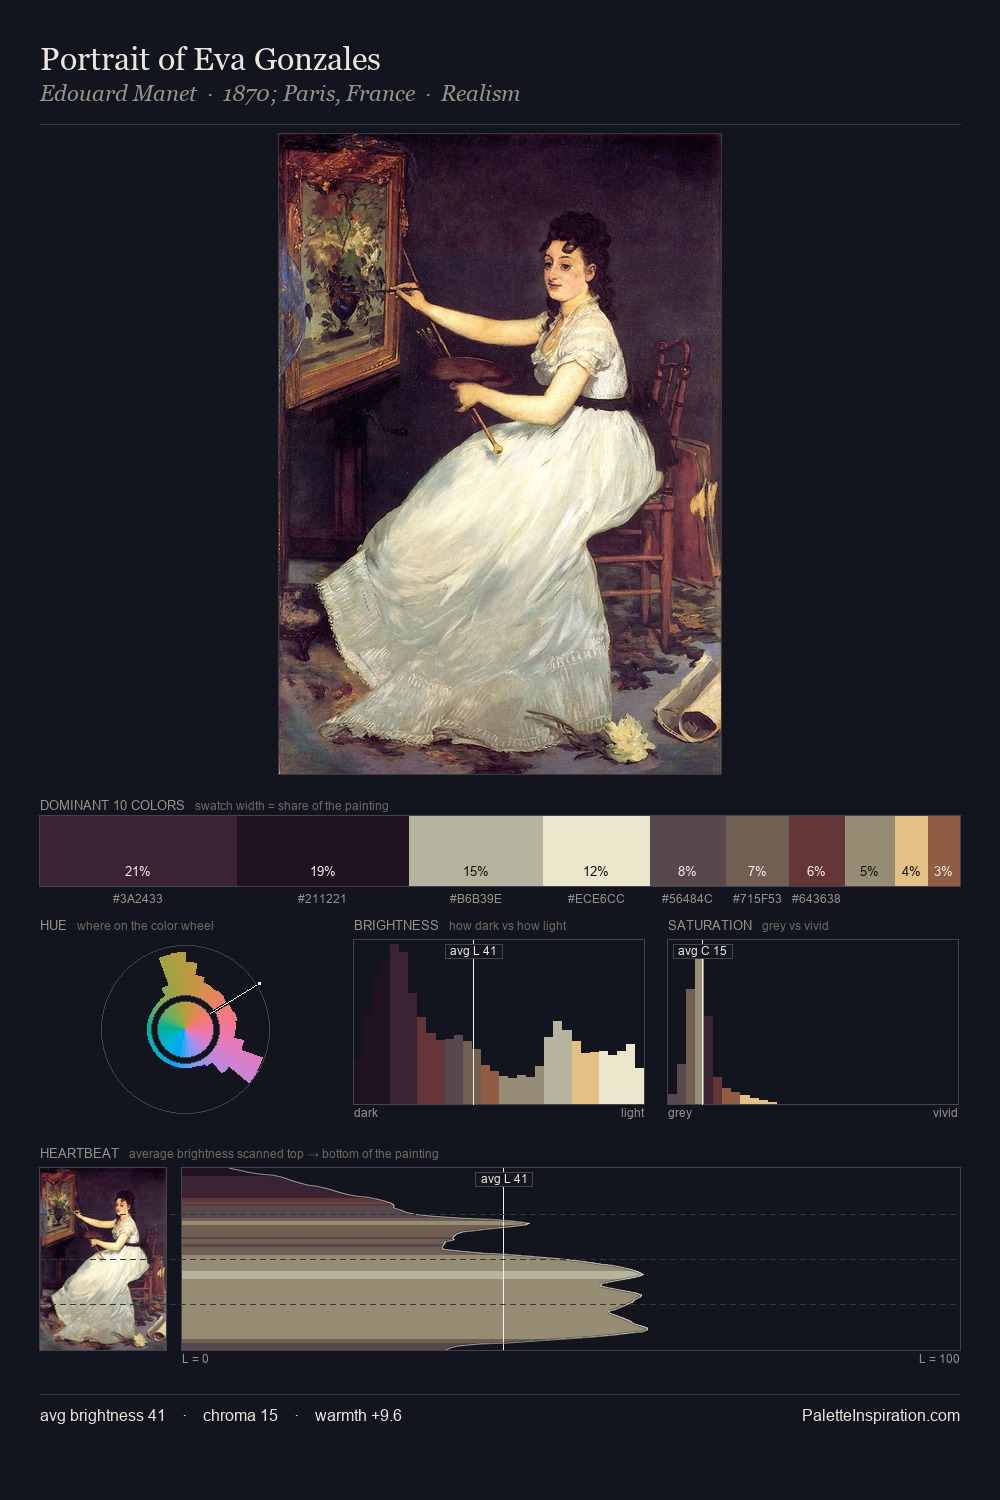Click 'chroma 15' in the footer
Screen dimensions: 1000x1500
240,1415
